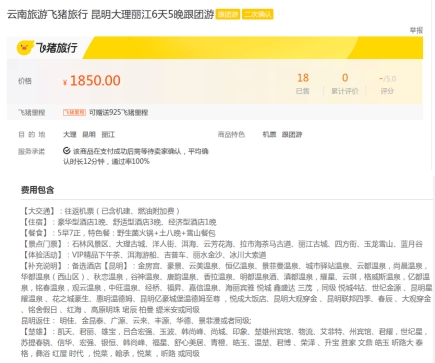Click the 机票 feature label
Screen dimensions: 435x363
(x=269, y=135)
